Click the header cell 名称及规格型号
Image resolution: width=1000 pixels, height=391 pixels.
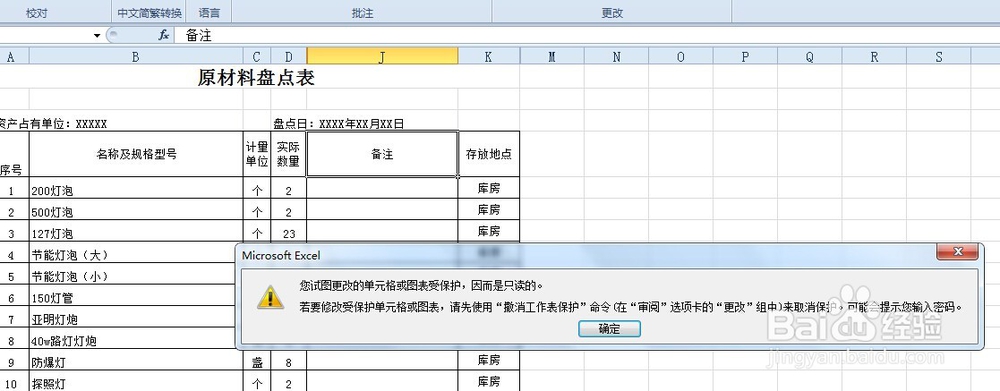tap(136, 154)
